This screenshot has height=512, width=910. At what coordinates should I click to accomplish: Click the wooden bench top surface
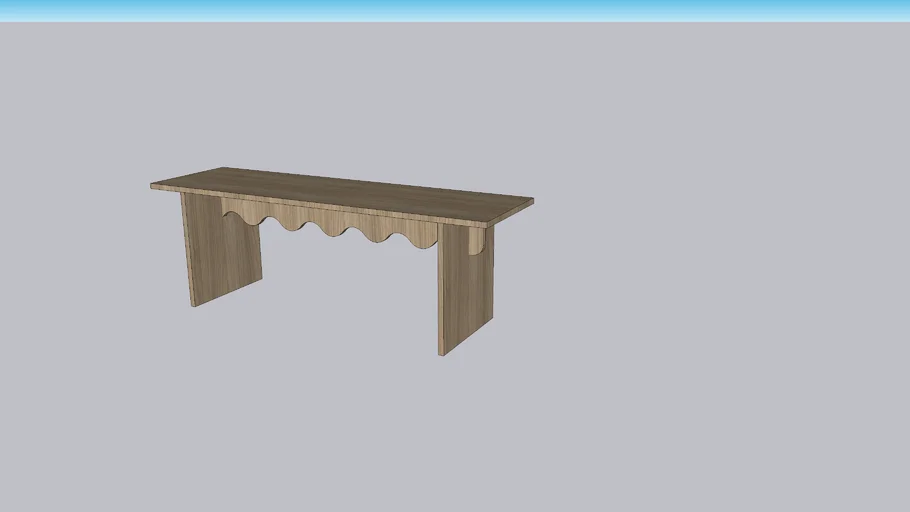(x=340, y=192)
